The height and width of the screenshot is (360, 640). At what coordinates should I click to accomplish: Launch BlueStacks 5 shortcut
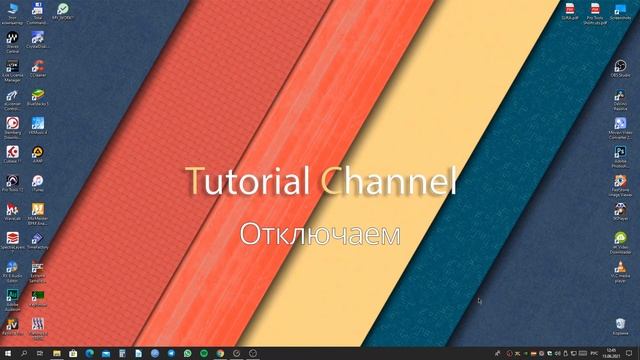[38, 98]
